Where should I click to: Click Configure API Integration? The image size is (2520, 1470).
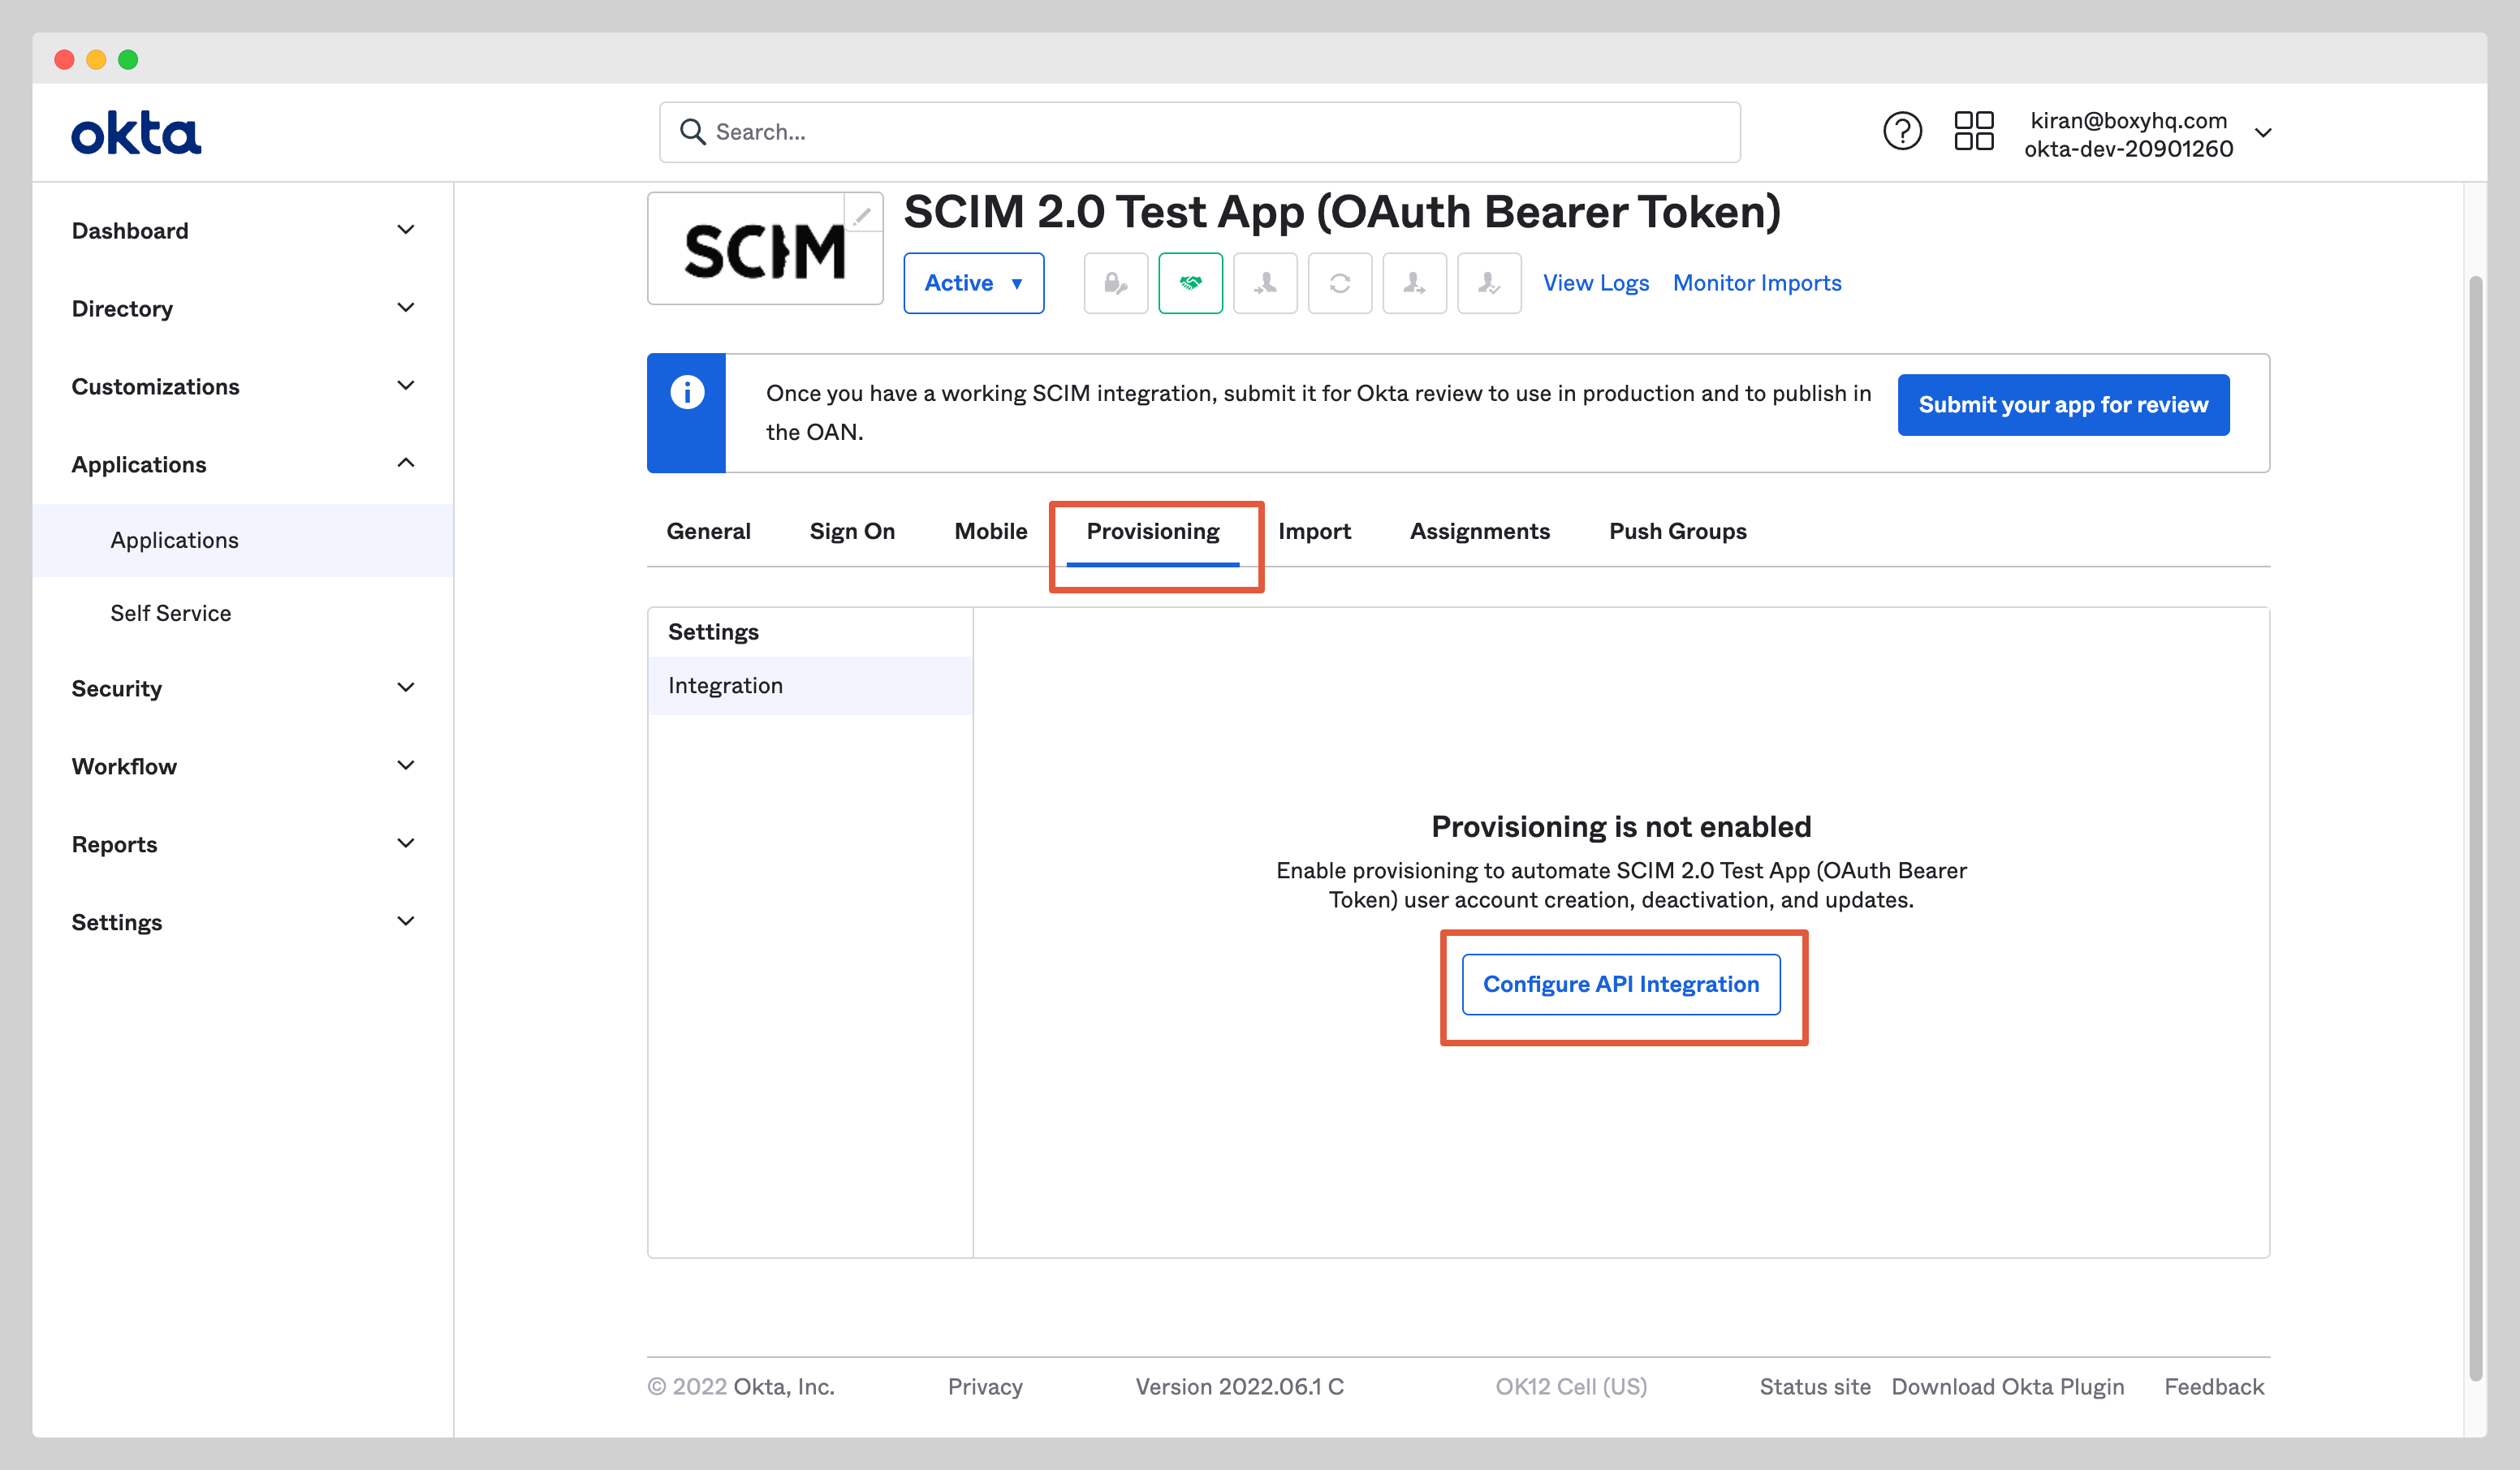pyautogui.click(x=1620, y=984)
